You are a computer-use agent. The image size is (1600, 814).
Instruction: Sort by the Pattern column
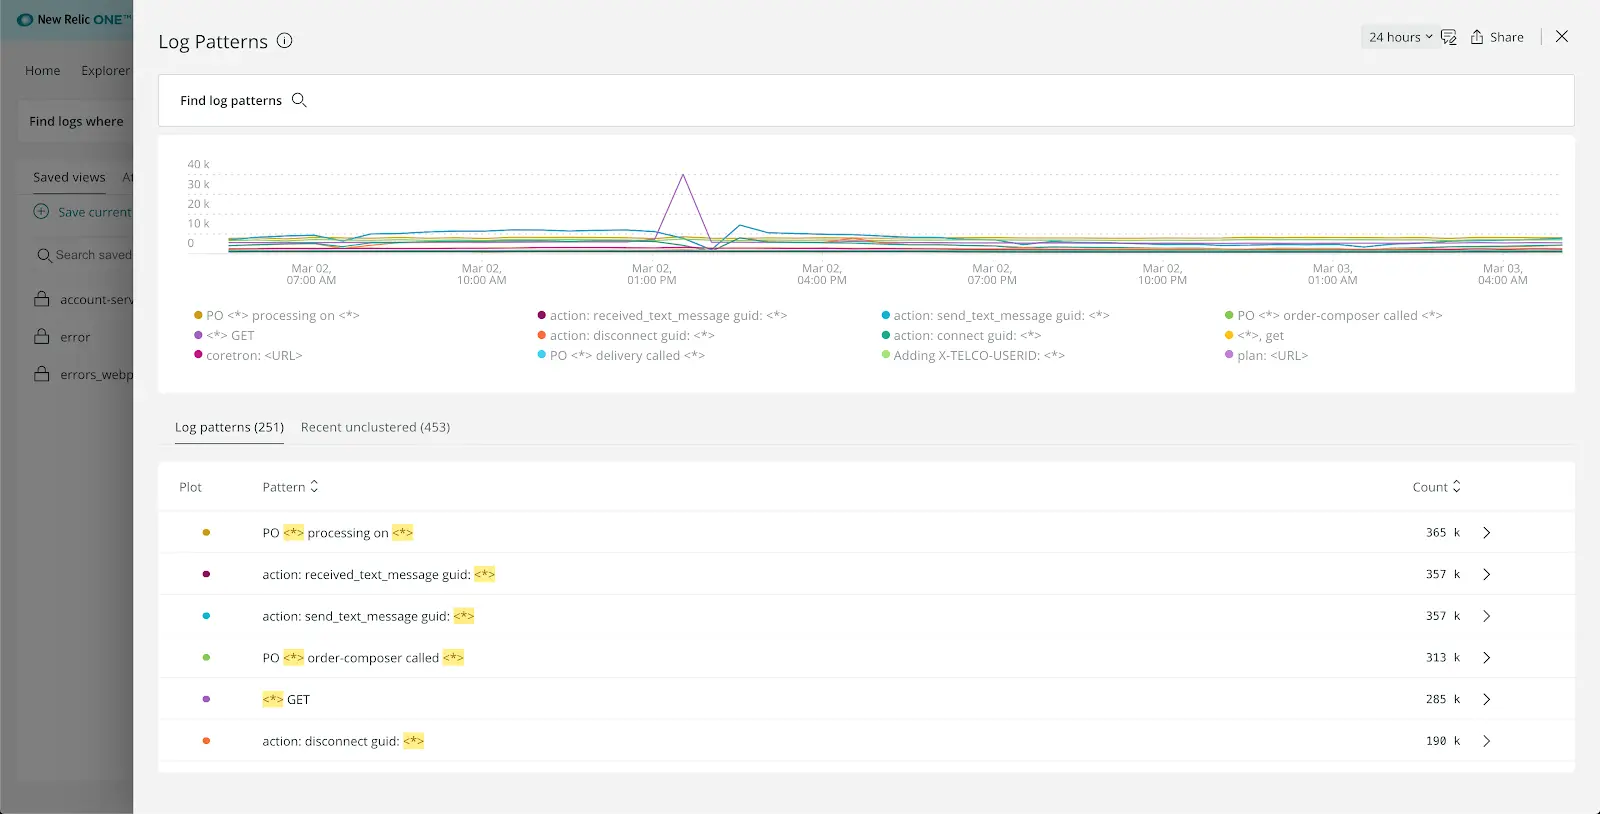pyautogui.click(x=290, y=487)
